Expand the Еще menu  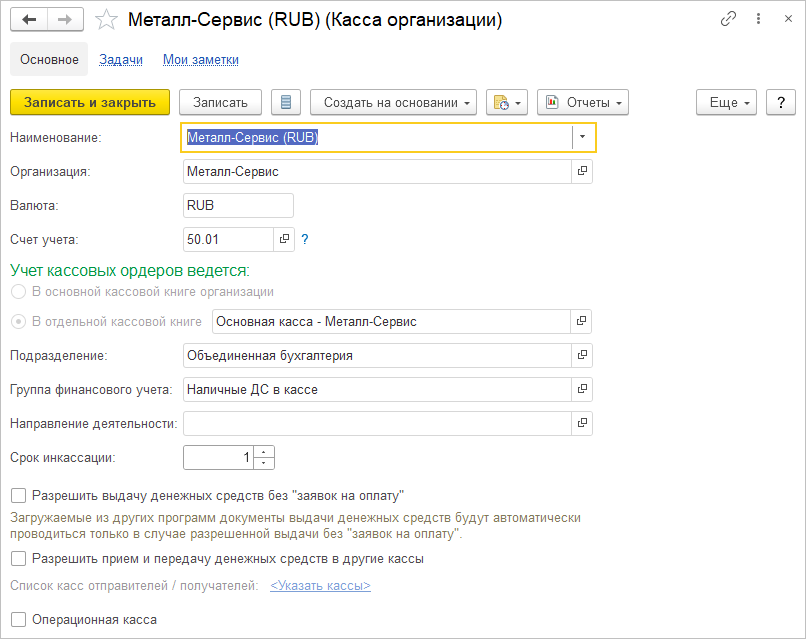pos(726,102)
